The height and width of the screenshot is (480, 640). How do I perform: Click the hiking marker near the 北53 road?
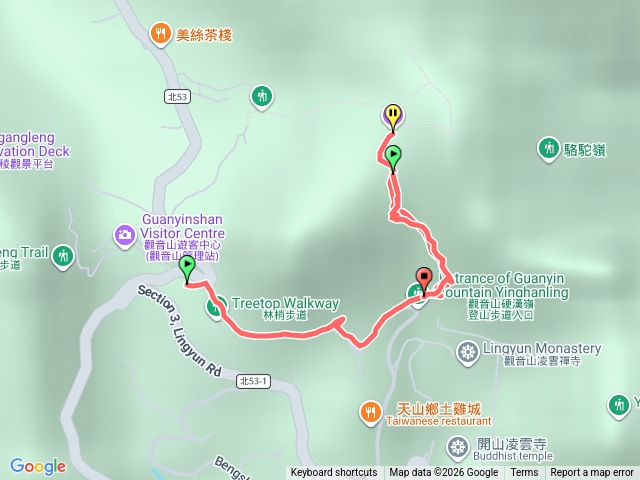coord(262,97)
